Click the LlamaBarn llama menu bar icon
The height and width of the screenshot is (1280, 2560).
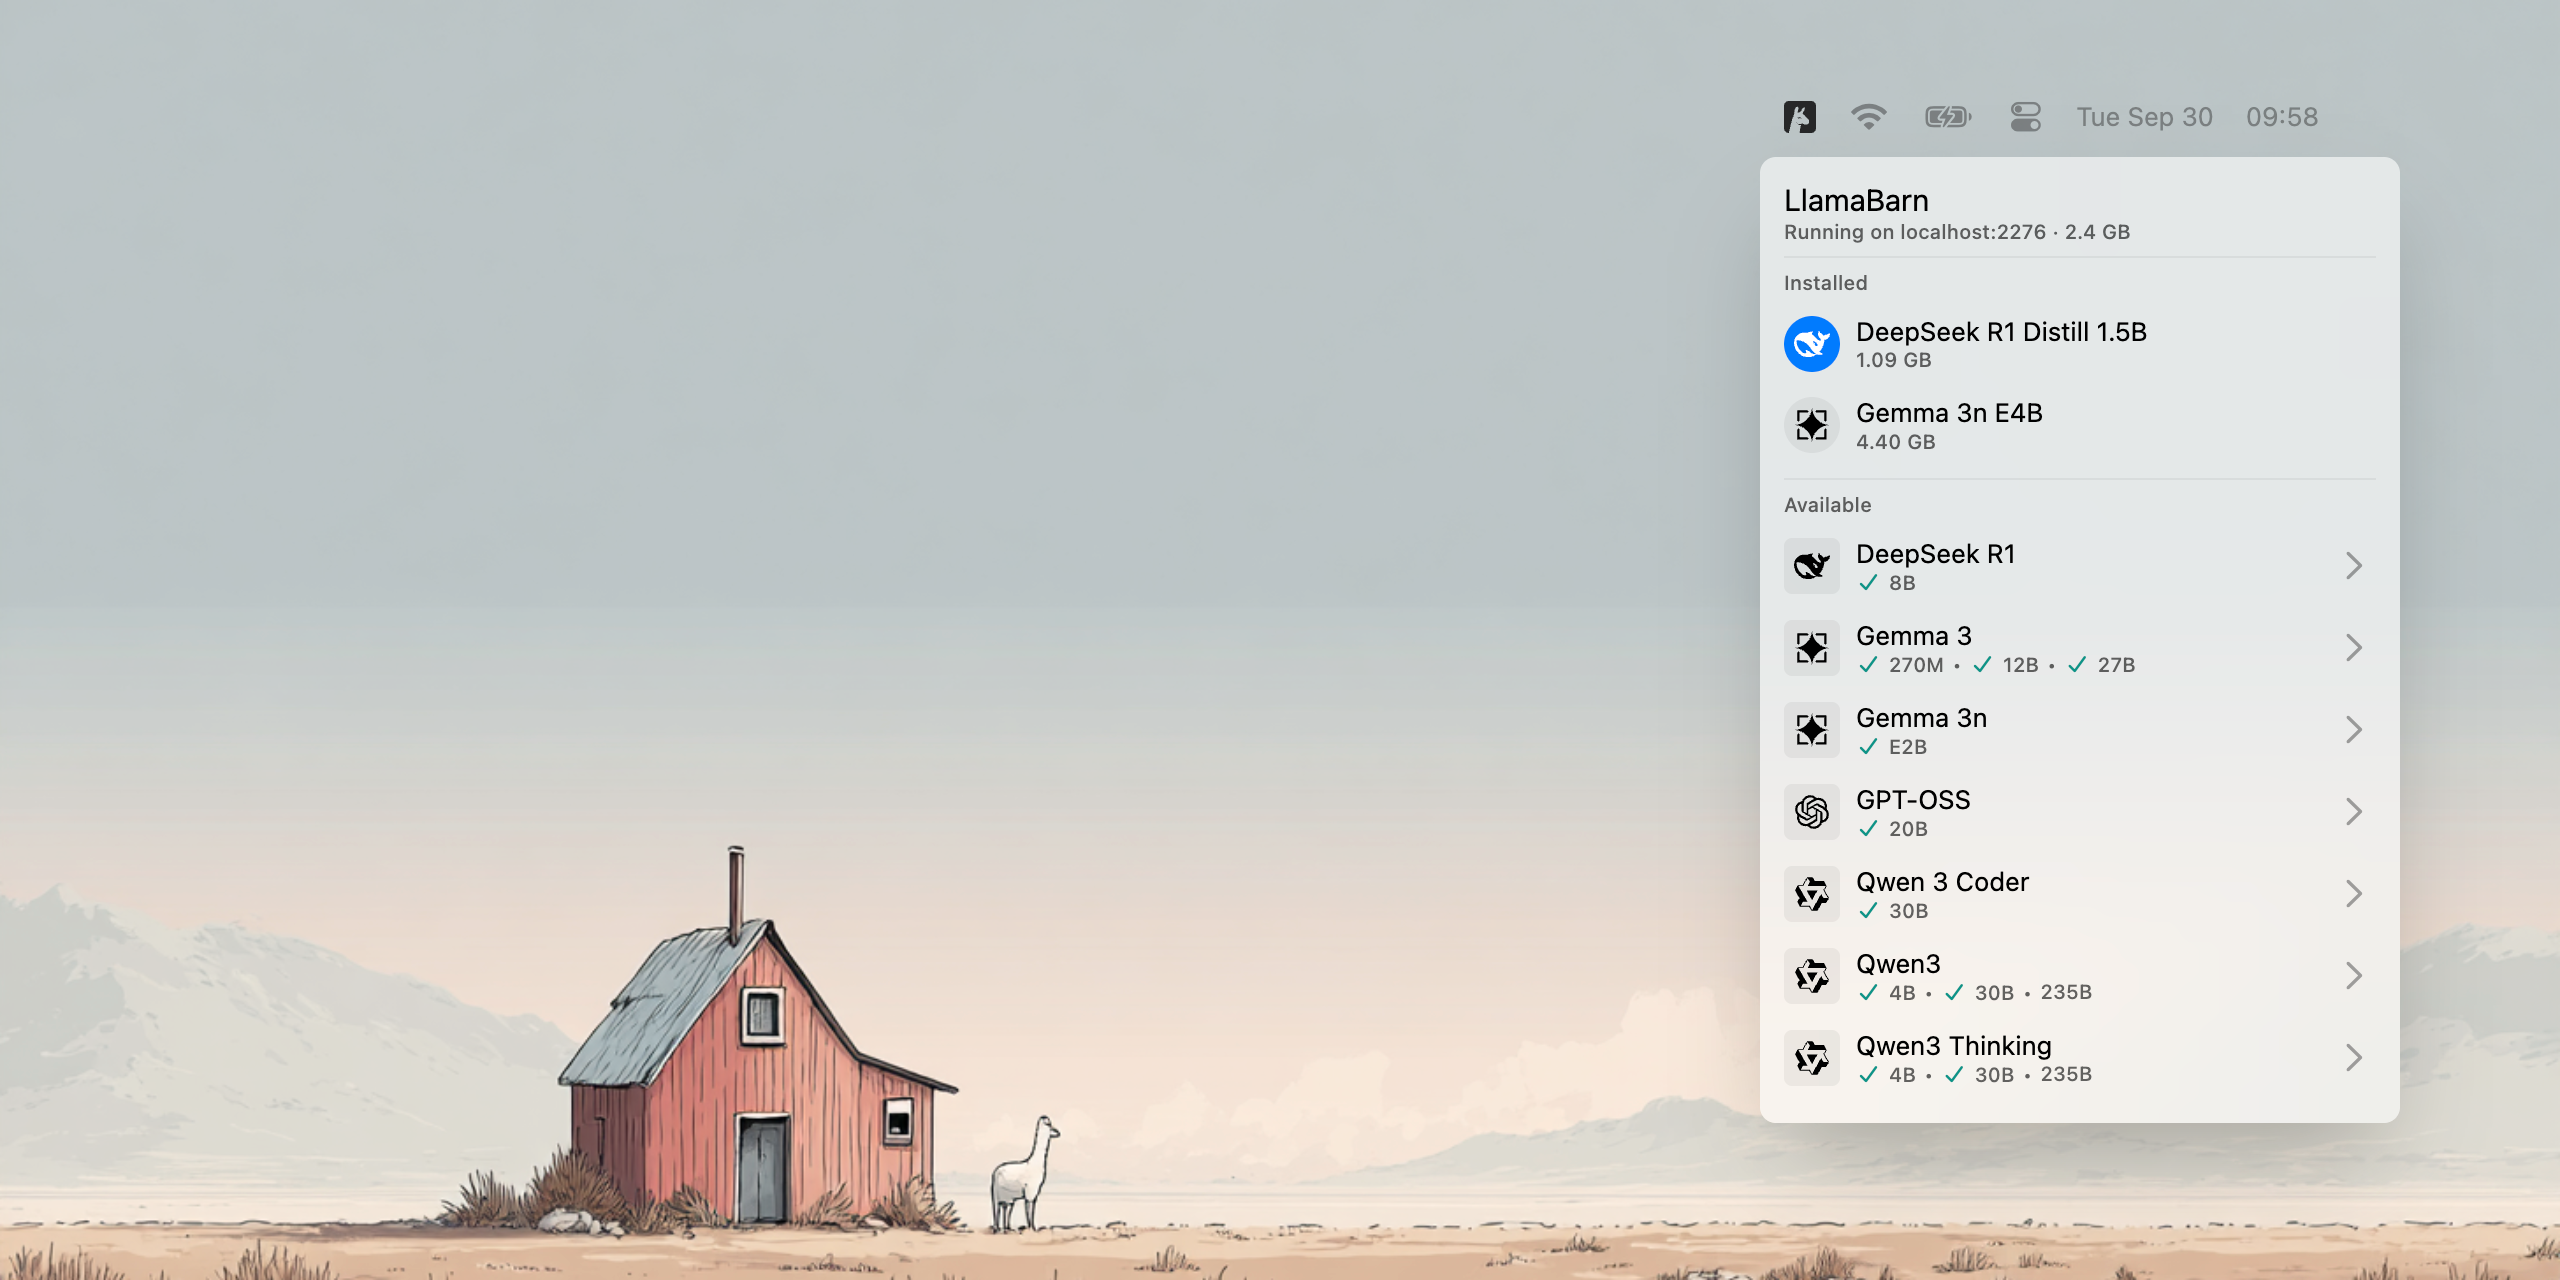point(1799,117)
